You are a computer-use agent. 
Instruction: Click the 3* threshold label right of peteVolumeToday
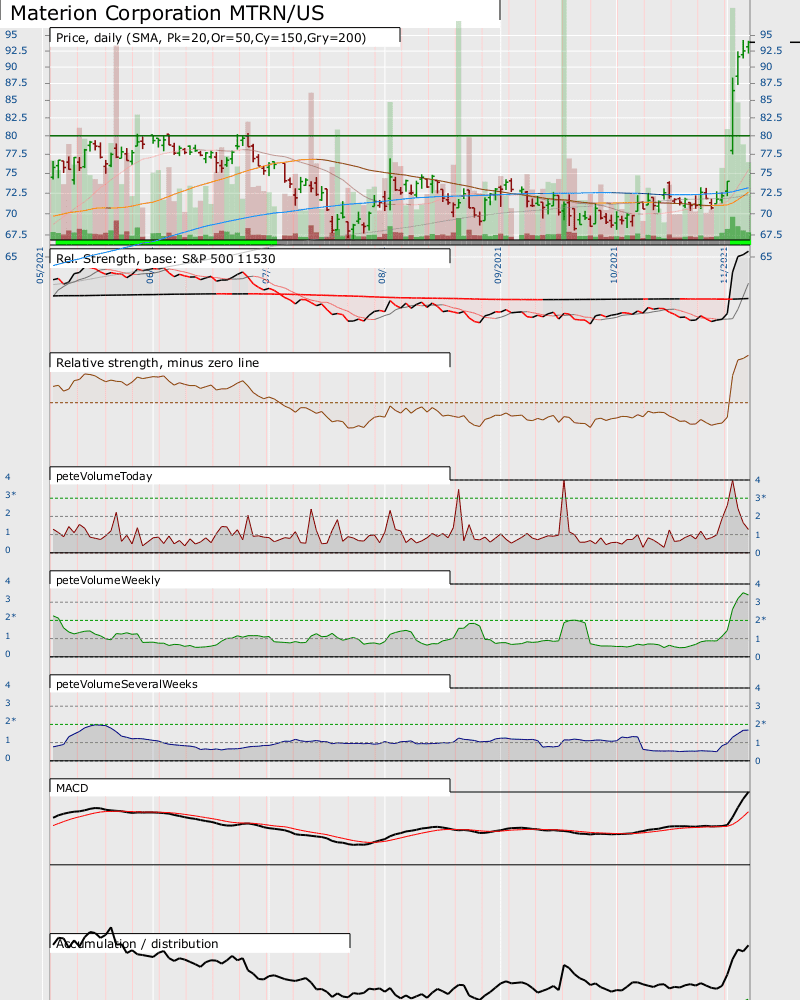(760, 497)
